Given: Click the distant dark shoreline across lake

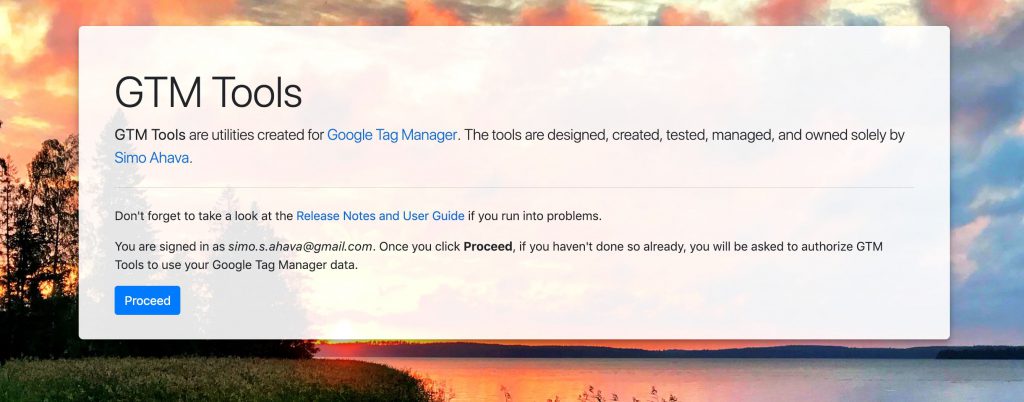Looking at the screenshot, I should coord(653,350).
